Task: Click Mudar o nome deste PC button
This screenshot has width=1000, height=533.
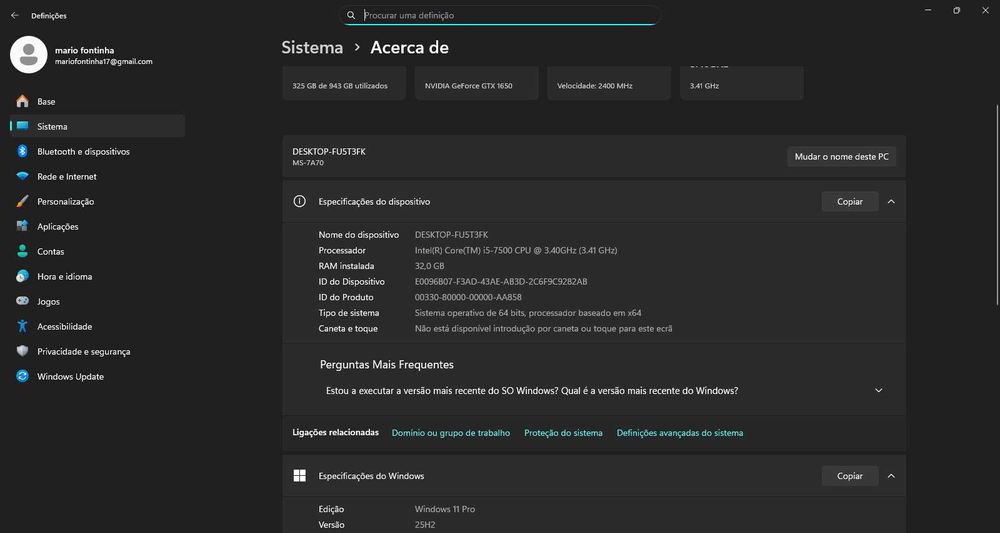Action: coord(841,156)
